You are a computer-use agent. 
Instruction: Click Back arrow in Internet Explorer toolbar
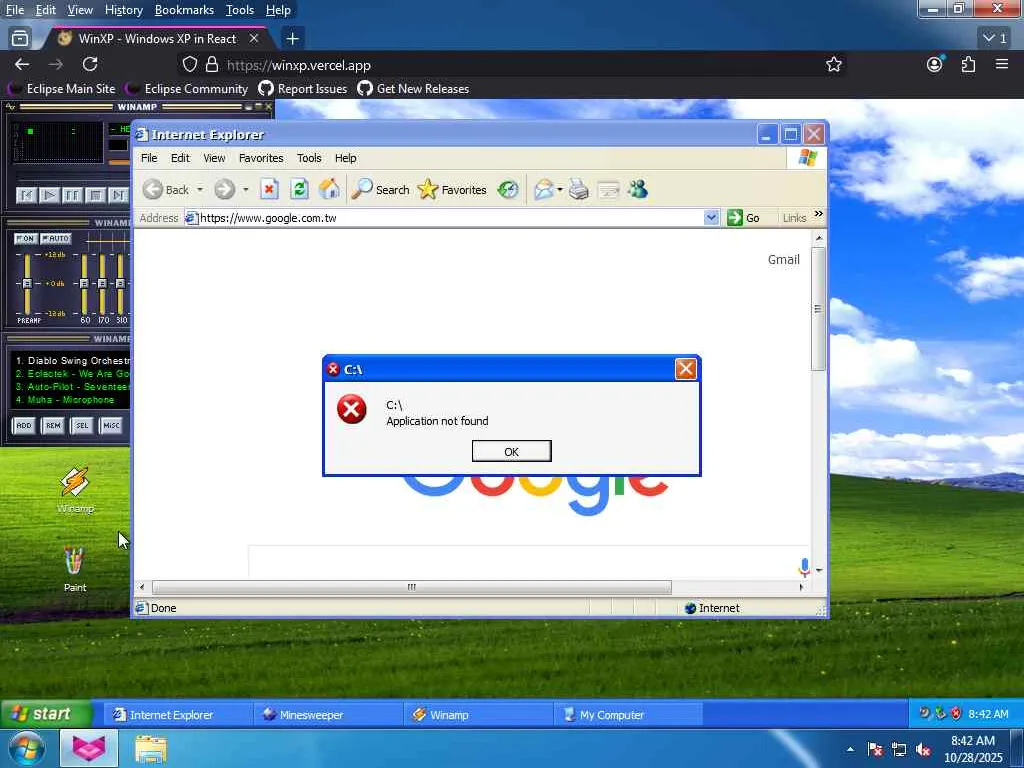coord(153,190)
